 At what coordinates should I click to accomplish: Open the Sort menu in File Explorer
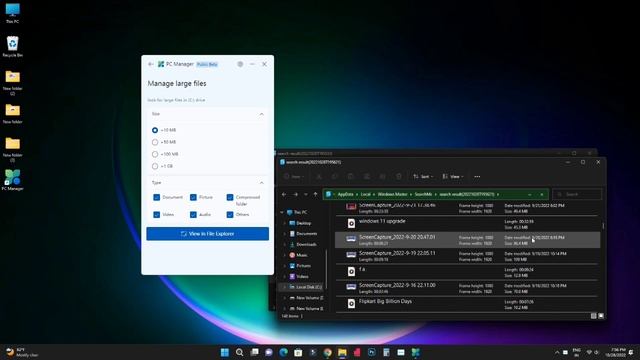click(423, 176)
